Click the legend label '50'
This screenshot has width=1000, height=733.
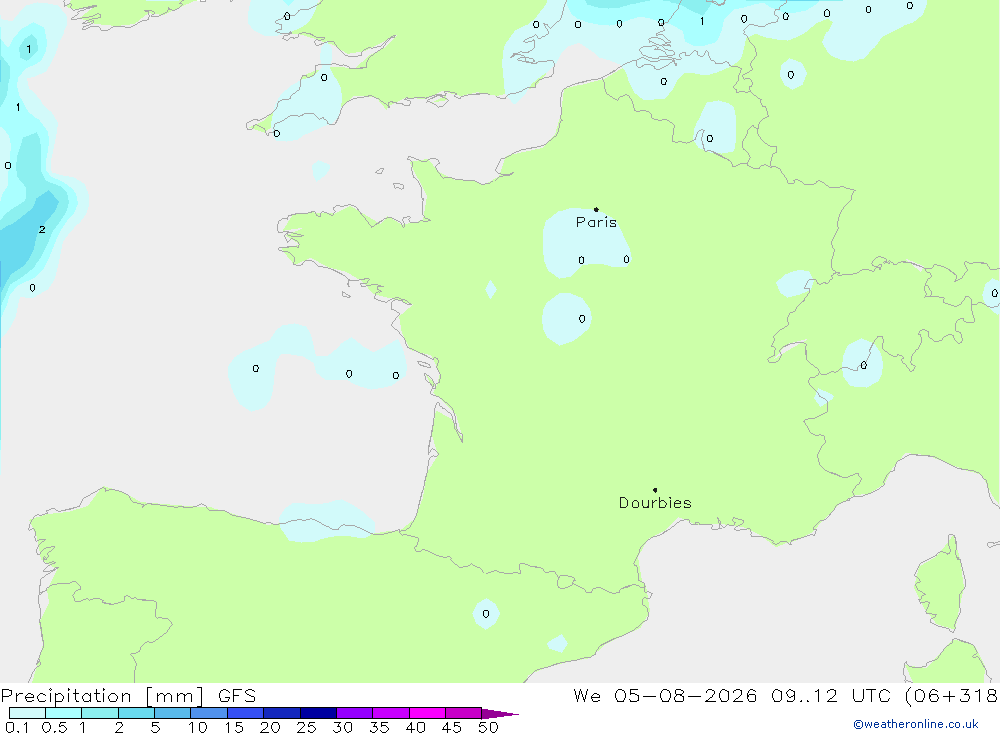pos(489,727)
